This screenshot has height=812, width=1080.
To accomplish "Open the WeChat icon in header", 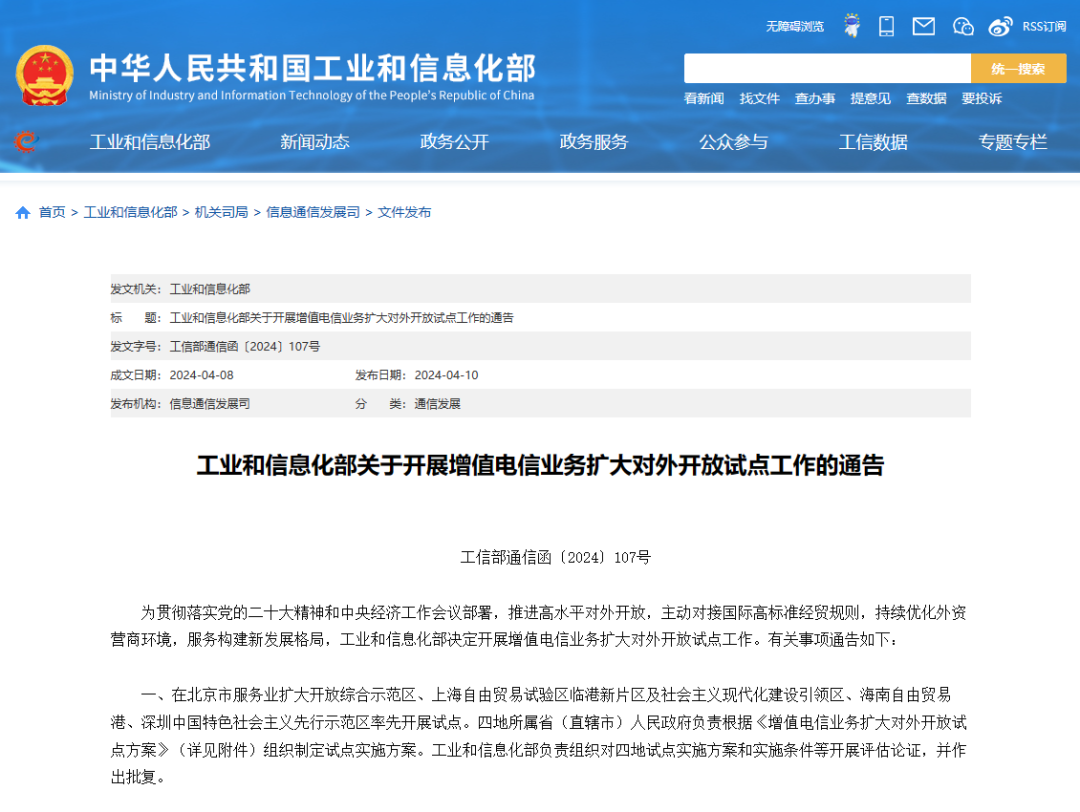I will tap(963, 26).
